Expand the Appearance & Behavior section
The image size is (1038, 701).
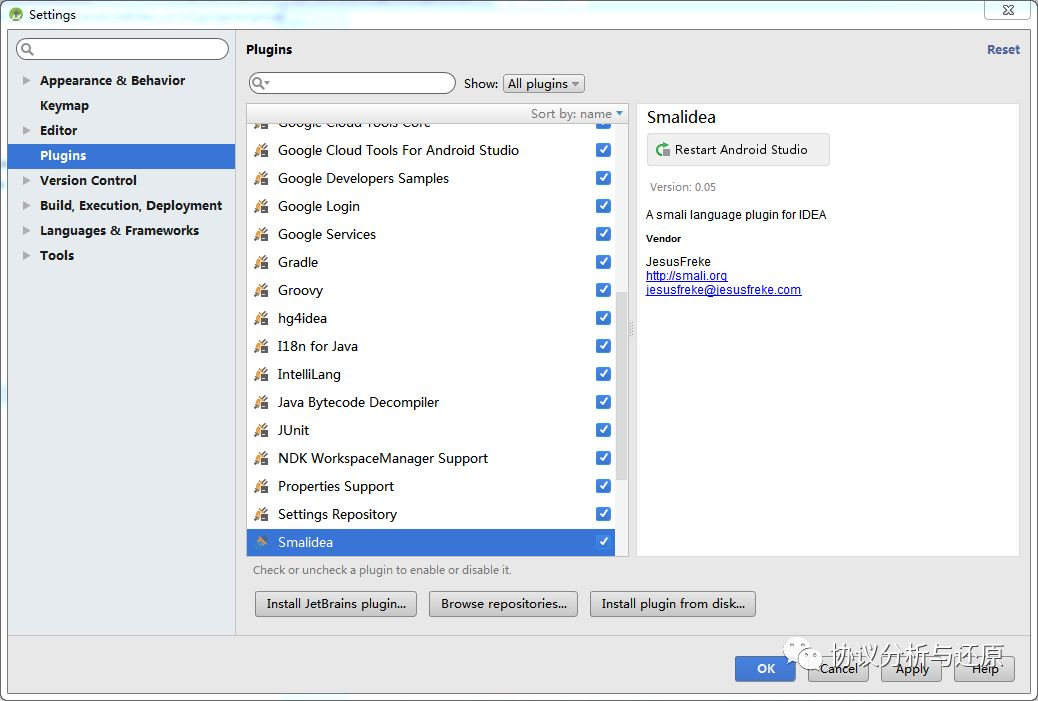(x=27, y=80)
